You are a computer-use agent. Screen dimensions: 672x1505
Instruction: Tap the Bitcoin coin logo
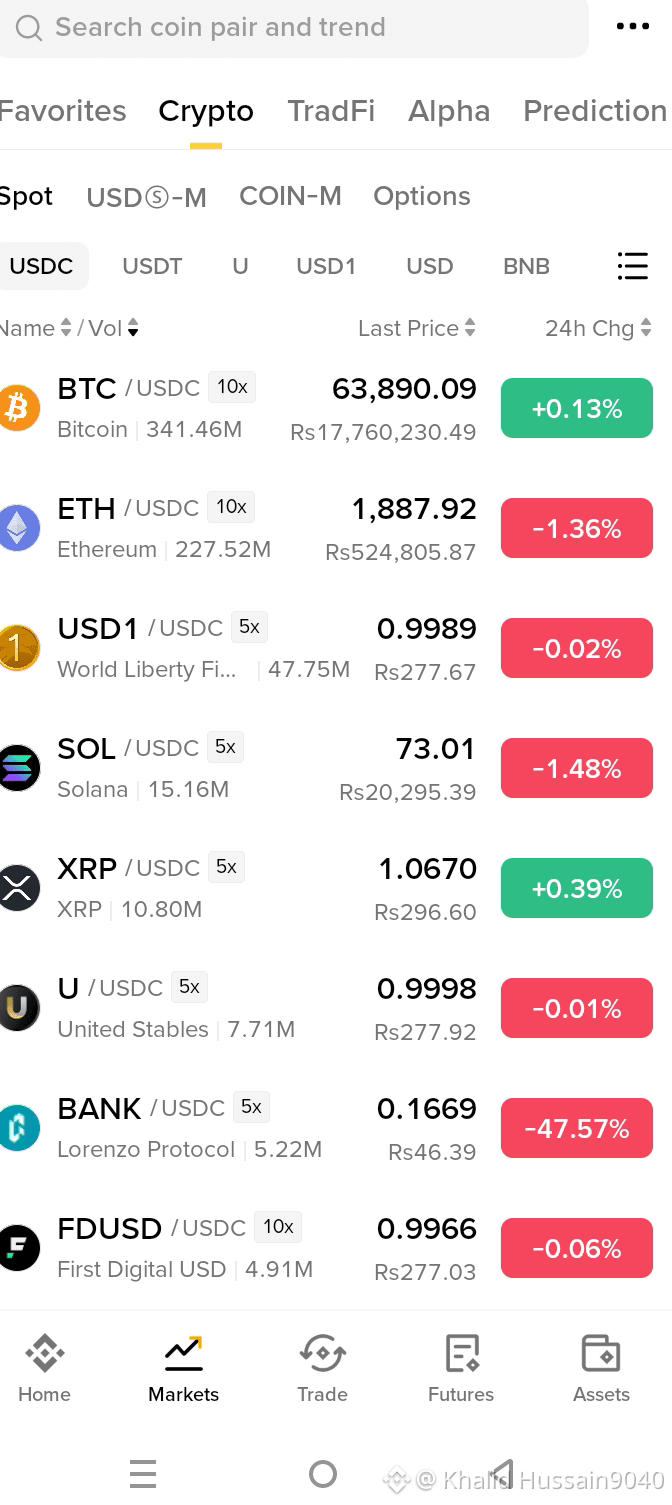(18, 408)
